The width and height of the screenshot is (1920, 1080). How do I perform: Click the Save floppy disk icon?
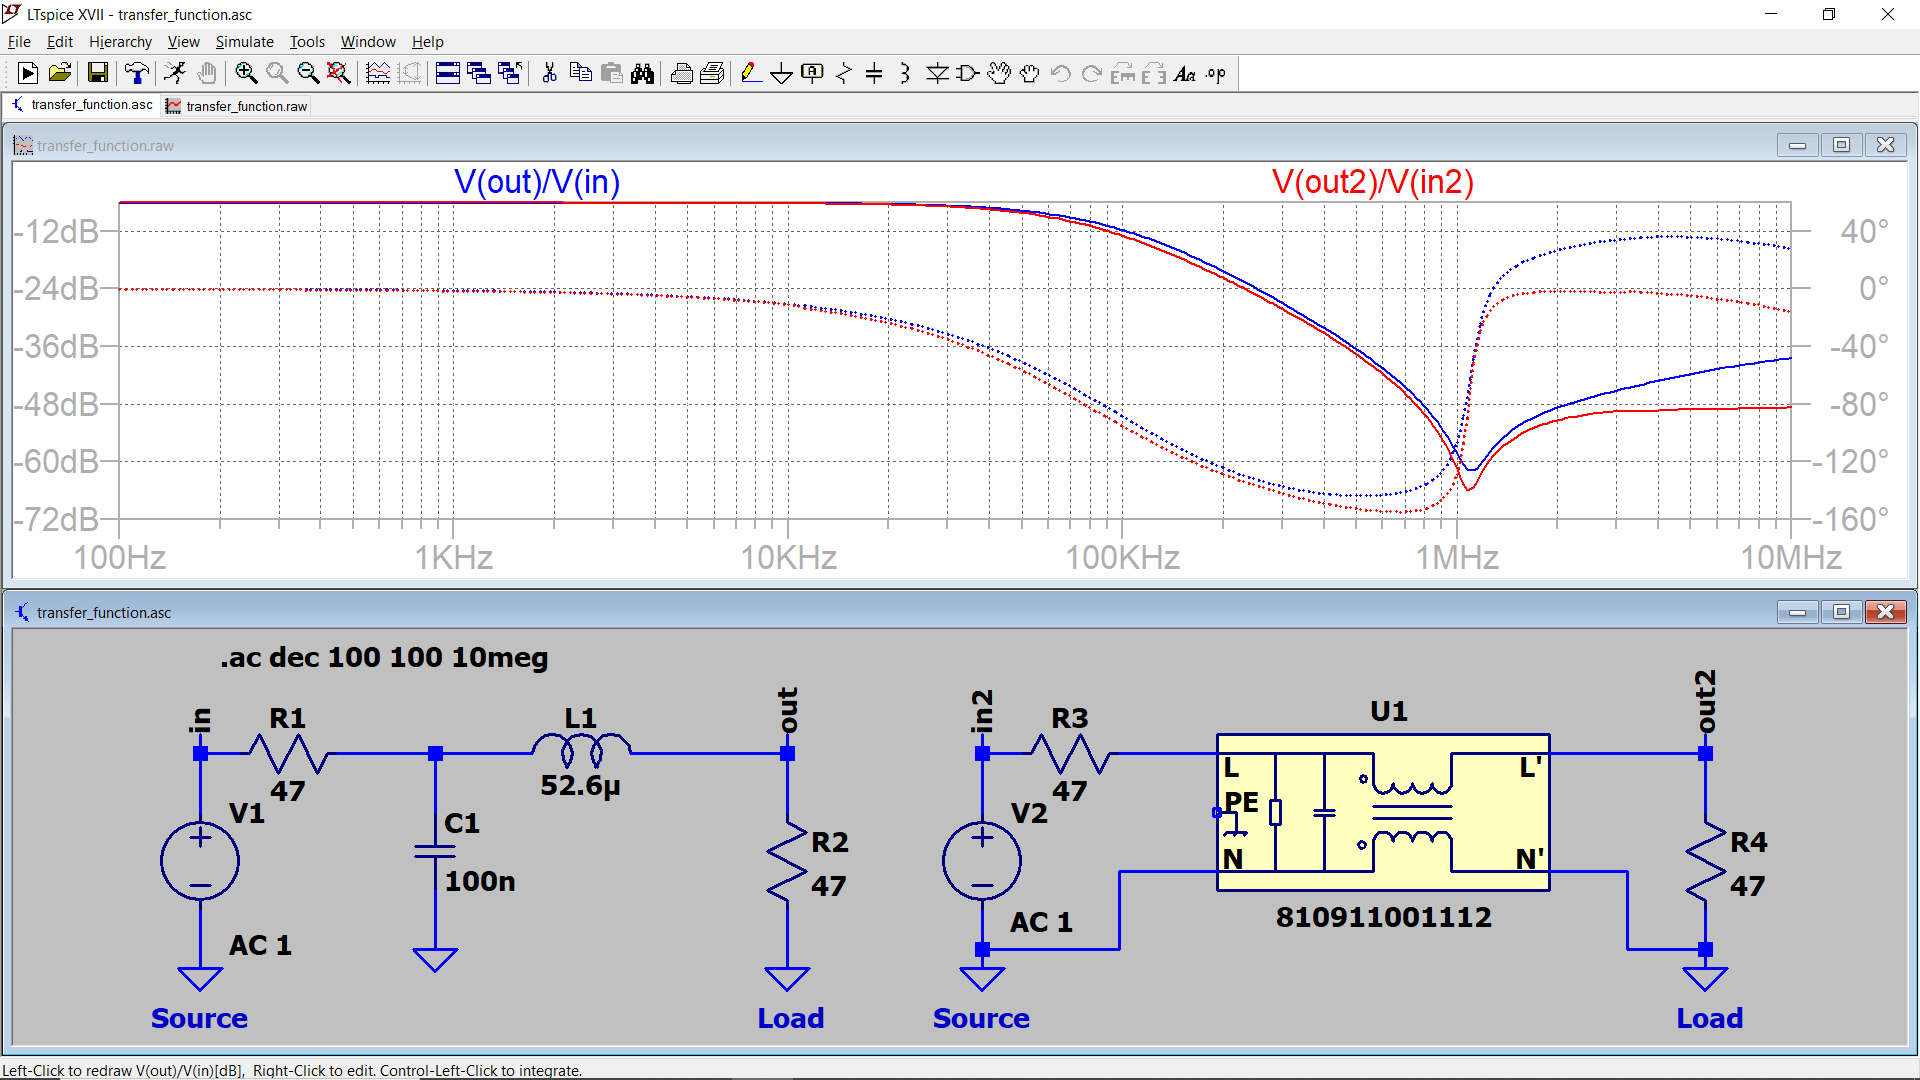97,73
